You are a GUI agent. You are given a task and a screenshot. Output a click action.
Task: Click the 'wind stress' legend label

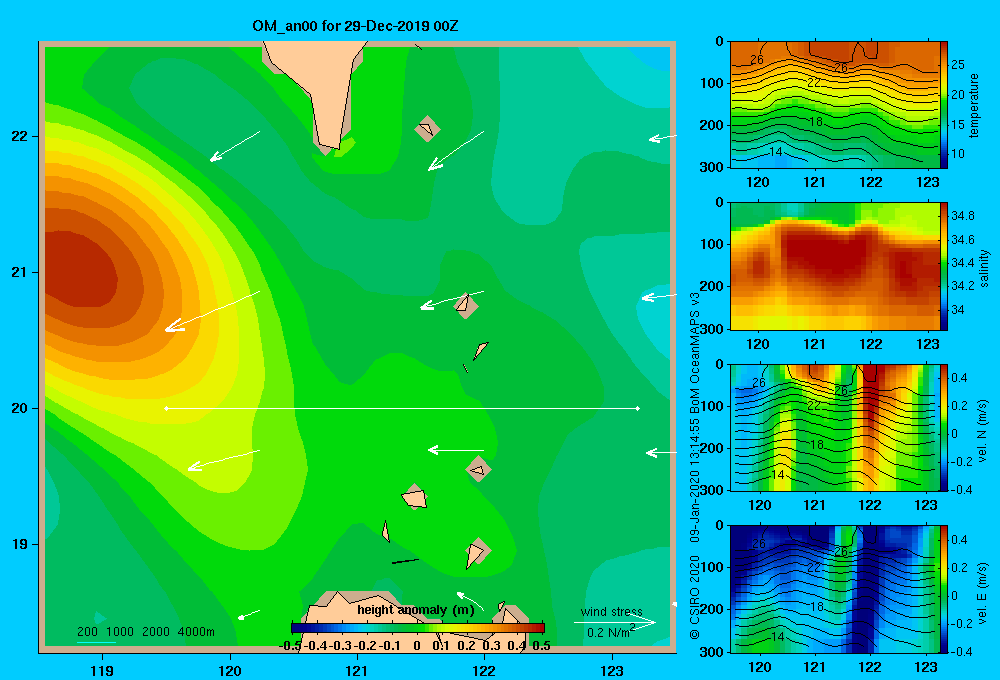(612, 611)
